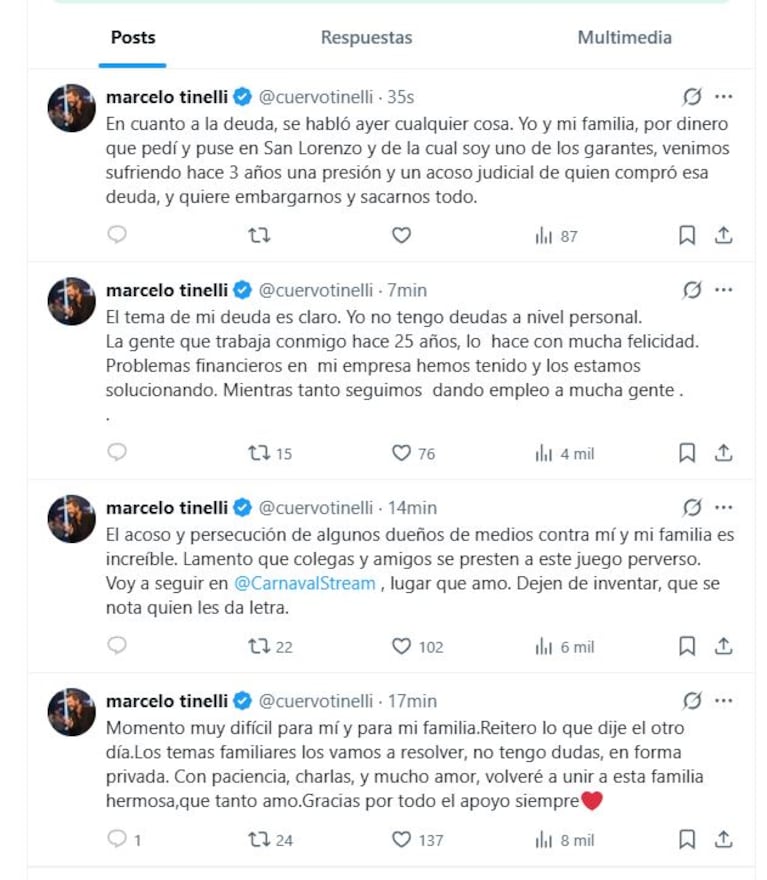
Task: Open the Multimedia tab
Action: tap(624, 37)
